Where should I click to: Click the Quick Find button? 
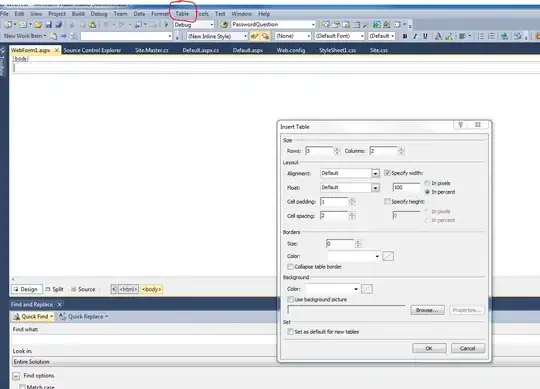(x=33, y=316)
